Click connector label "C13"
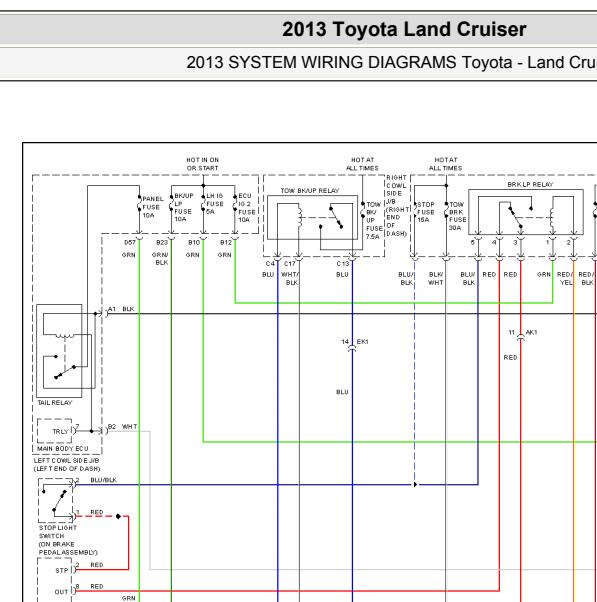The width and height of the screenshot is (597, 602). pyautogui.click(x=343, y=264)
